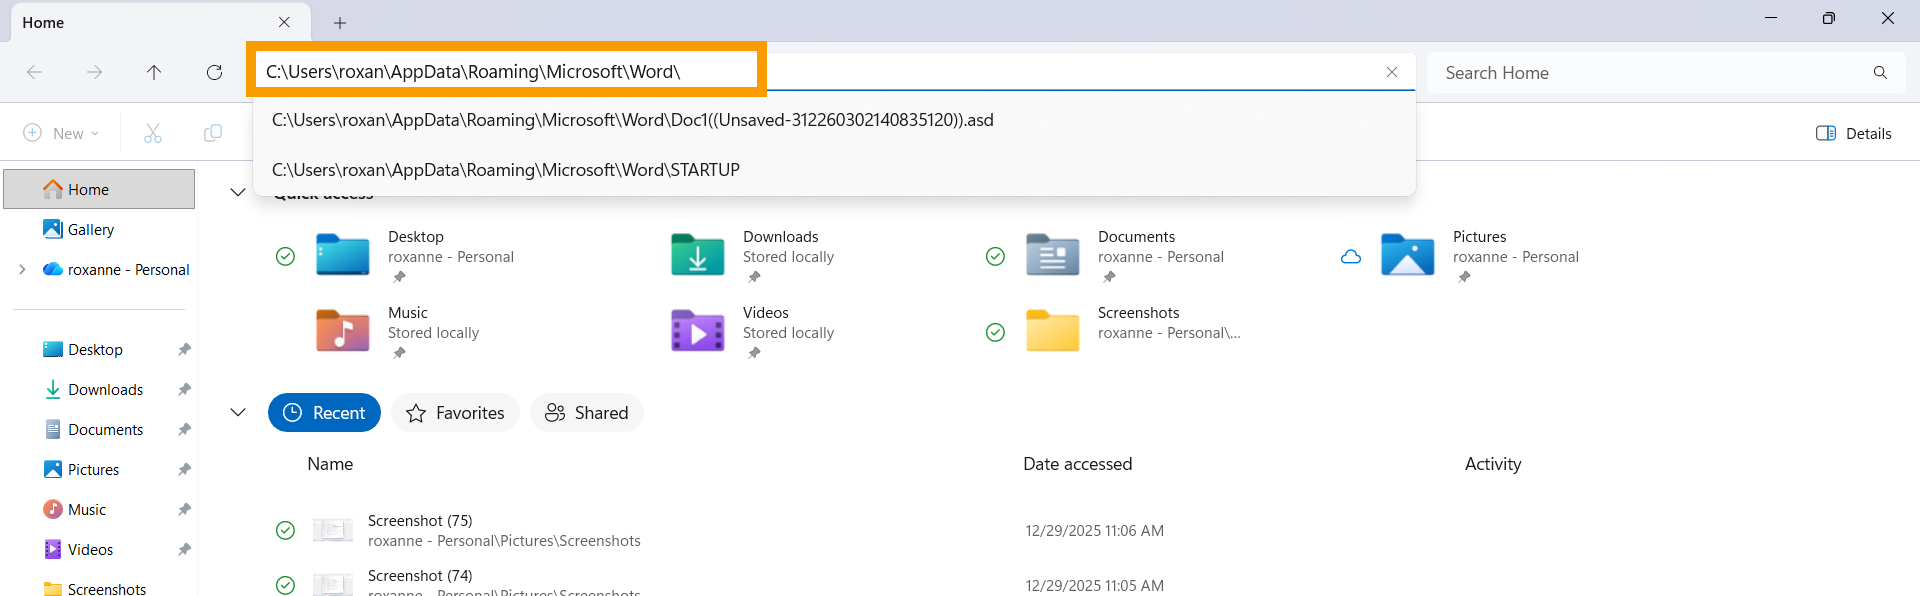Switch to the Shared tab
Image resolution: width=1920 pixels, height=596 pixels.
point(586,413)
